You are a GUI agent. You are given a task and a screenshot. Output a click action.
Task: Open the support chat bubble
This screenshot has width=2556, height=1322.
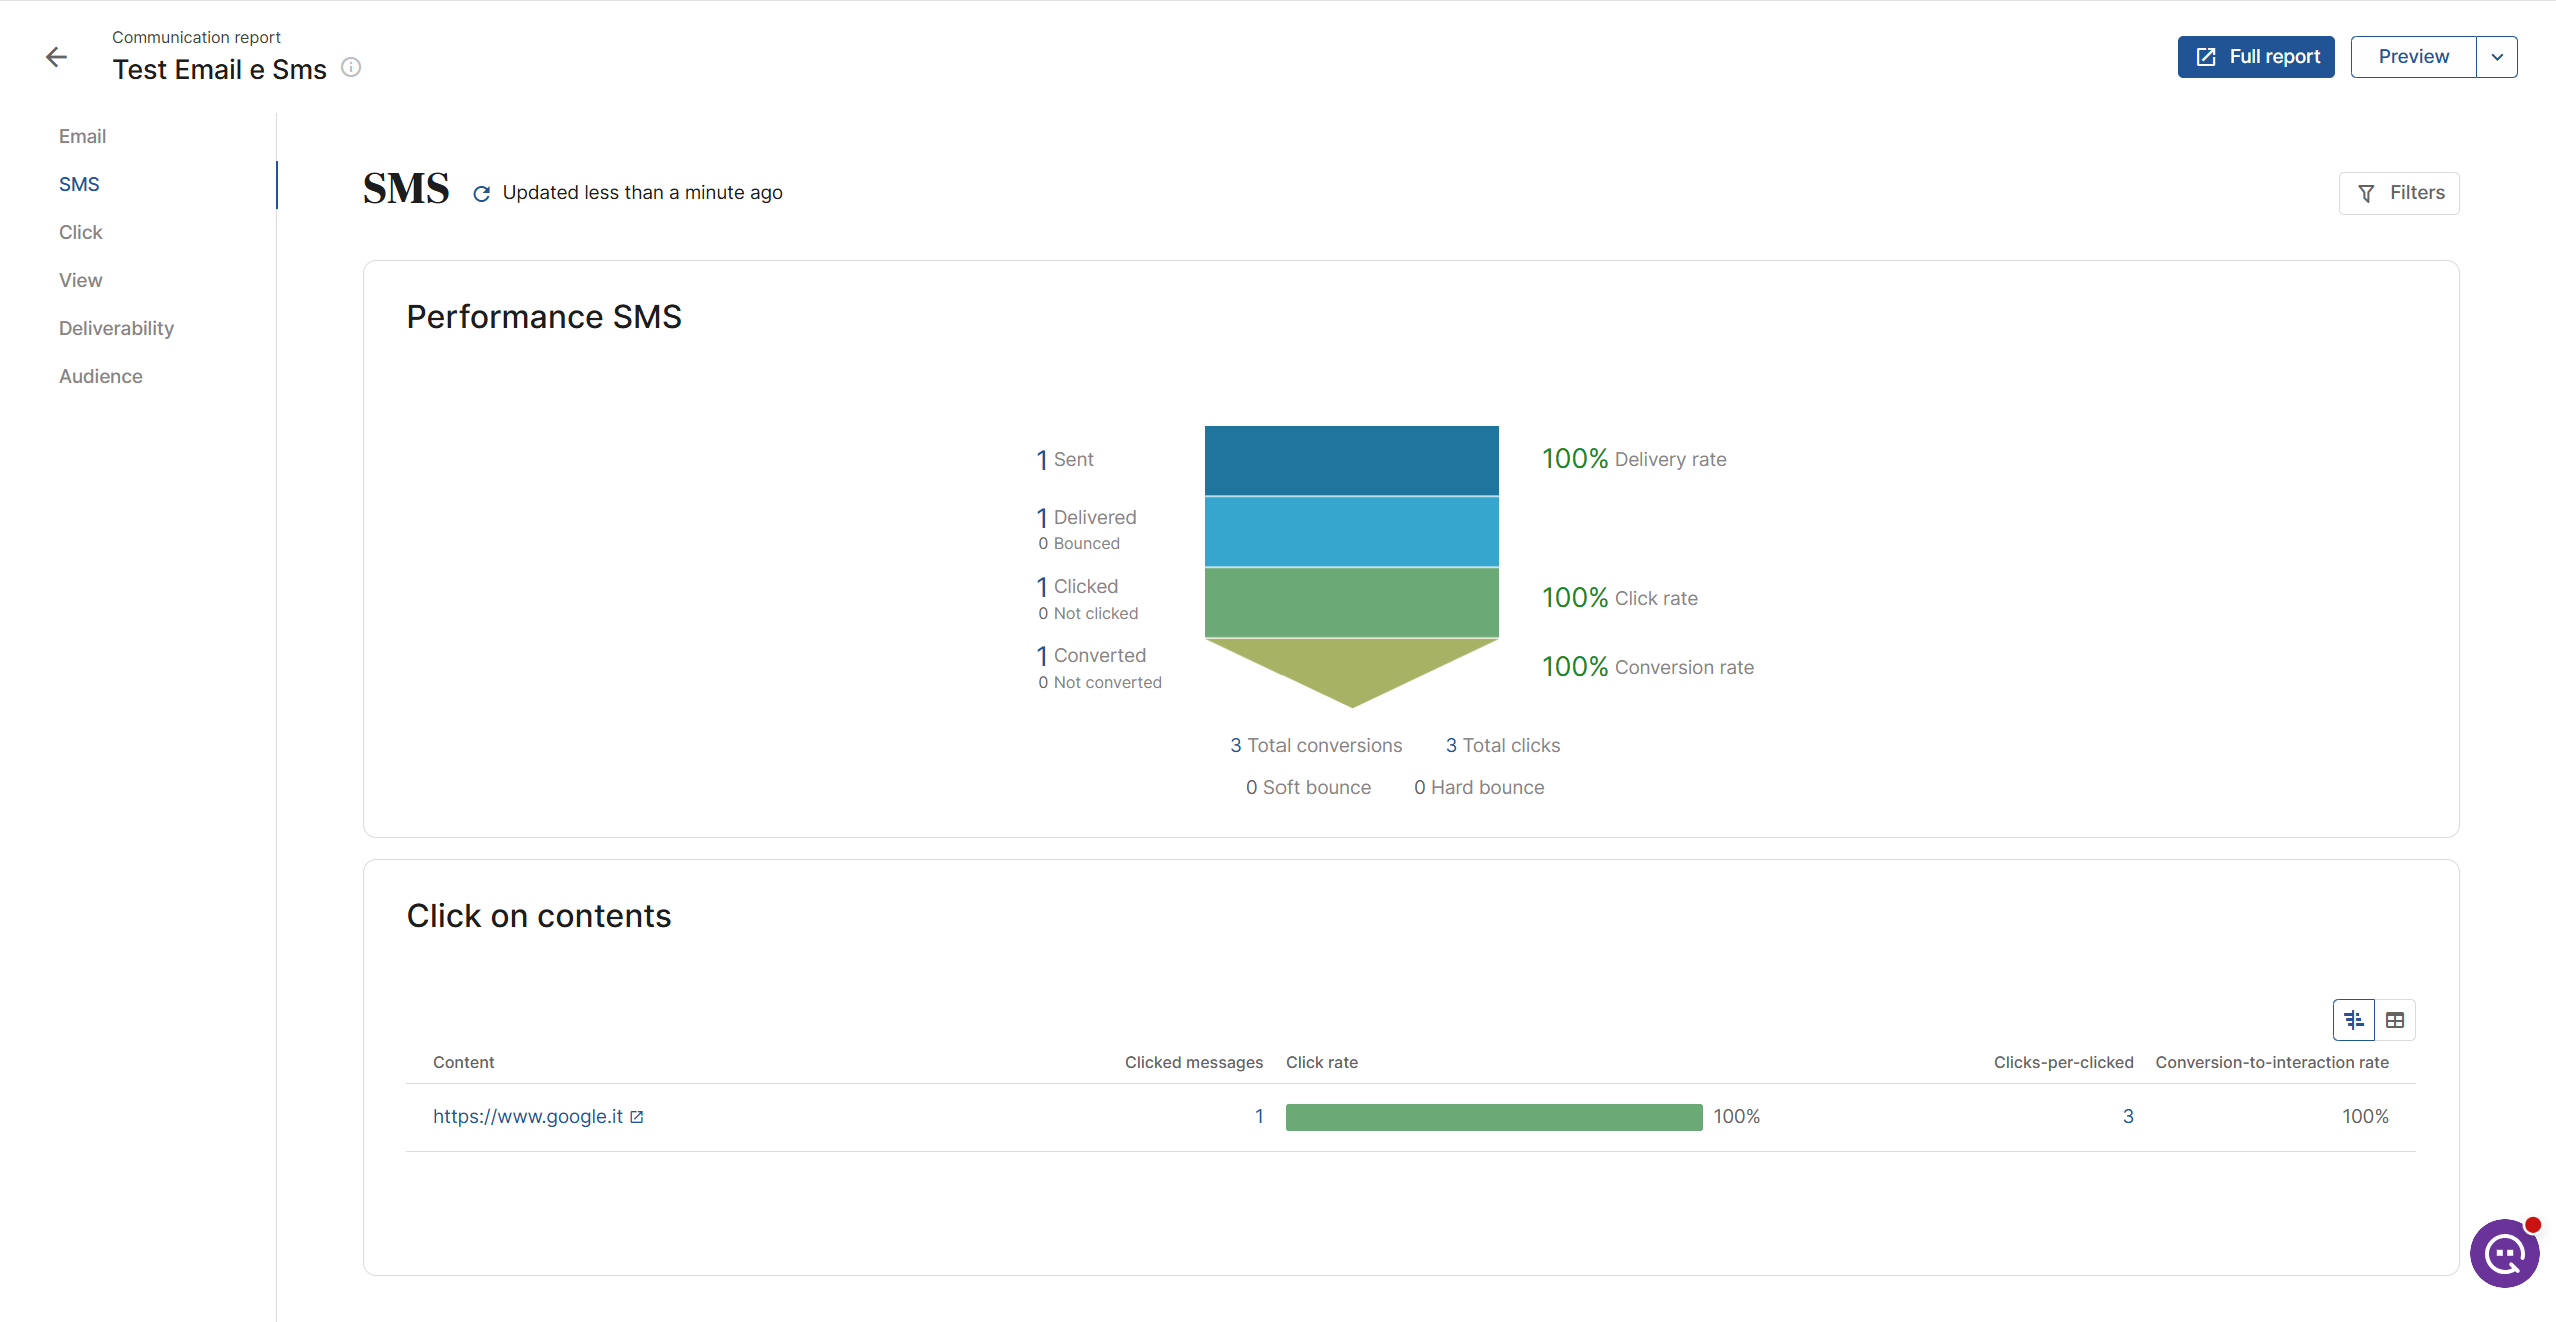point(2504,1253)
